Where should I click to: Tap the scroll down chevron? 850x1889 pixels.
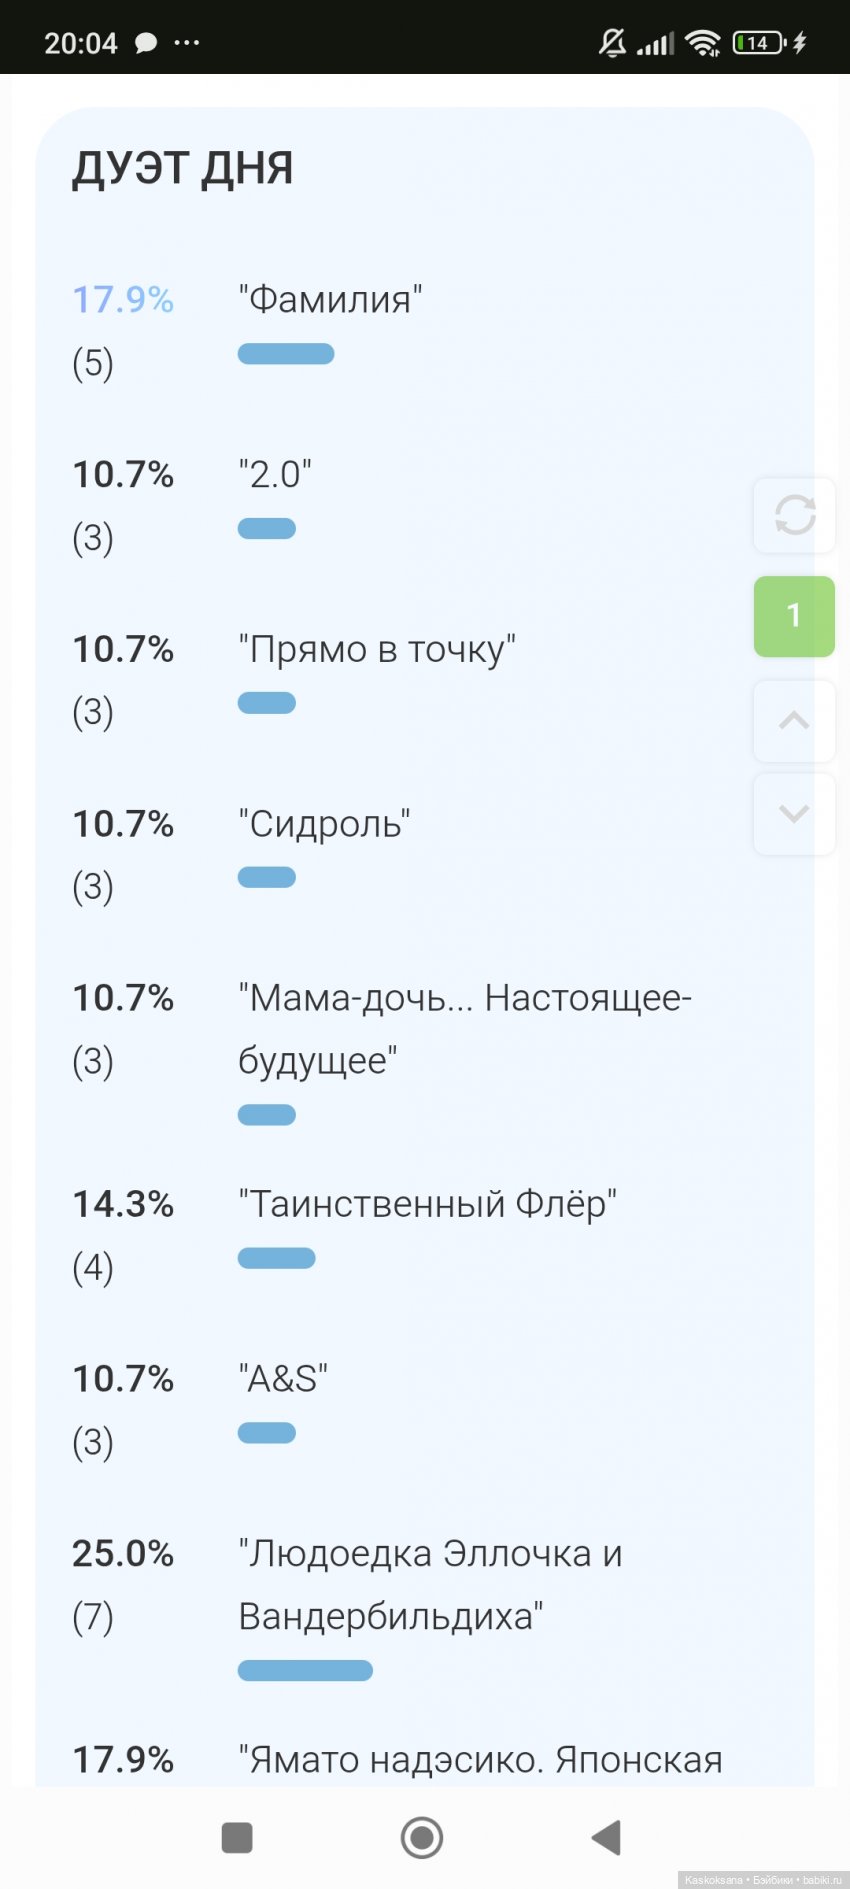pos(794,814)
